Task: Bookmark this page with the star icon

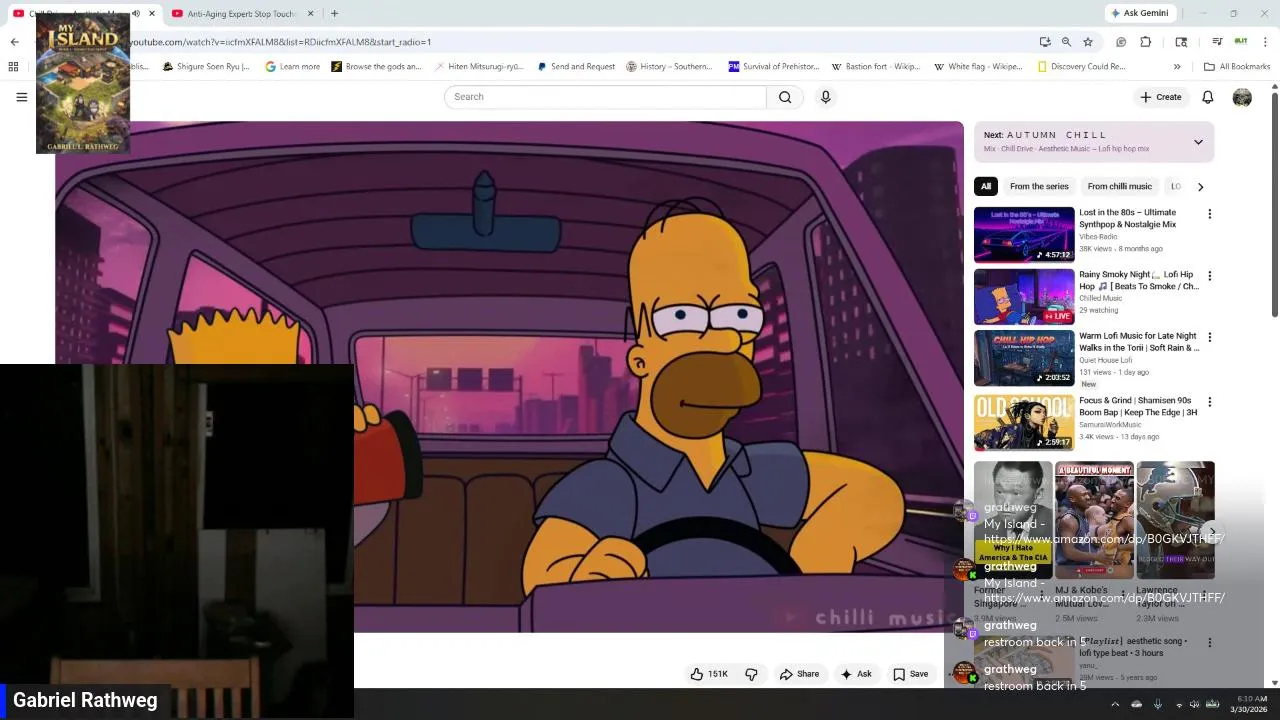Action: pyautogui.click(x=1088, y=42)
